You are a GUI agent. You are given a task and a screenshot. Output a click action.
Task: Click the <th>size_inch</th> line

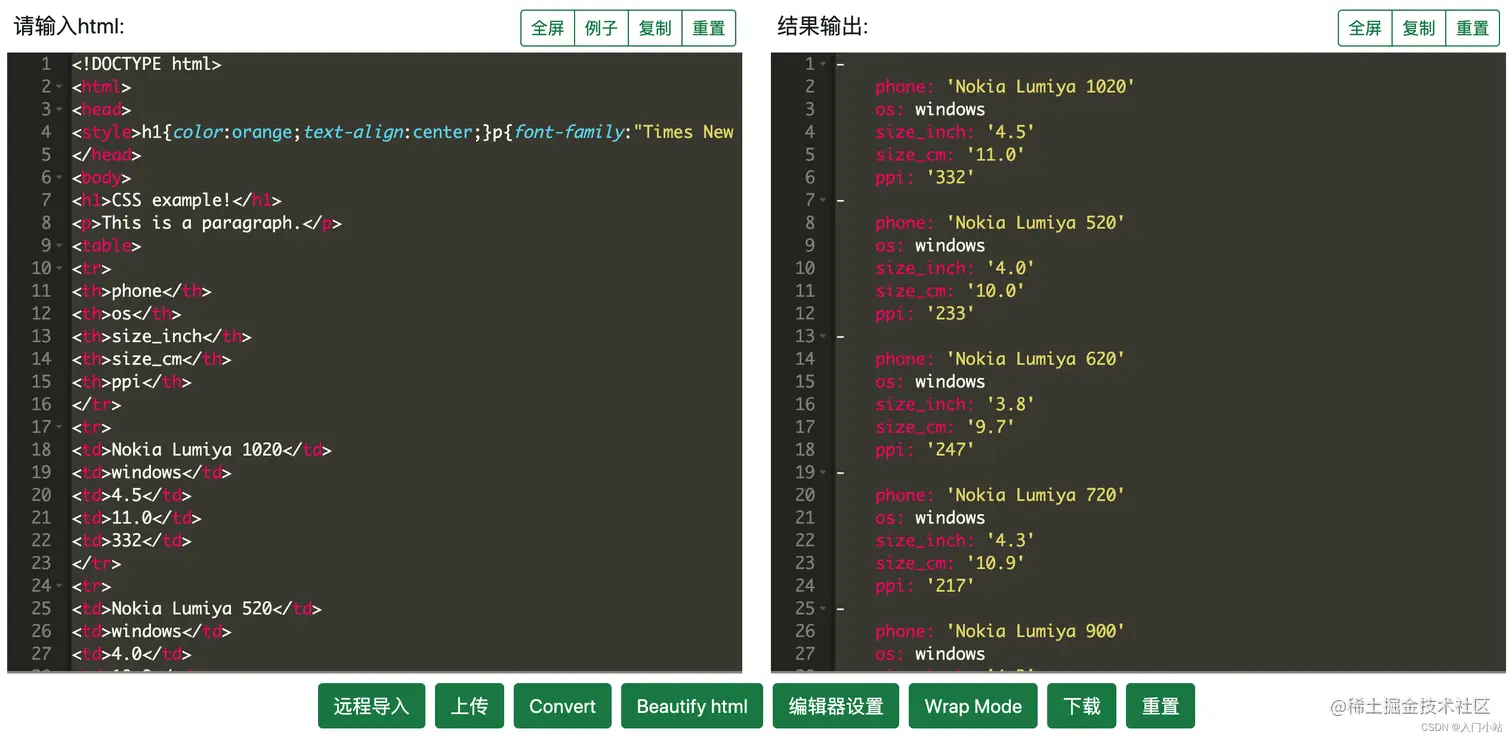click(x=161, y=337)
